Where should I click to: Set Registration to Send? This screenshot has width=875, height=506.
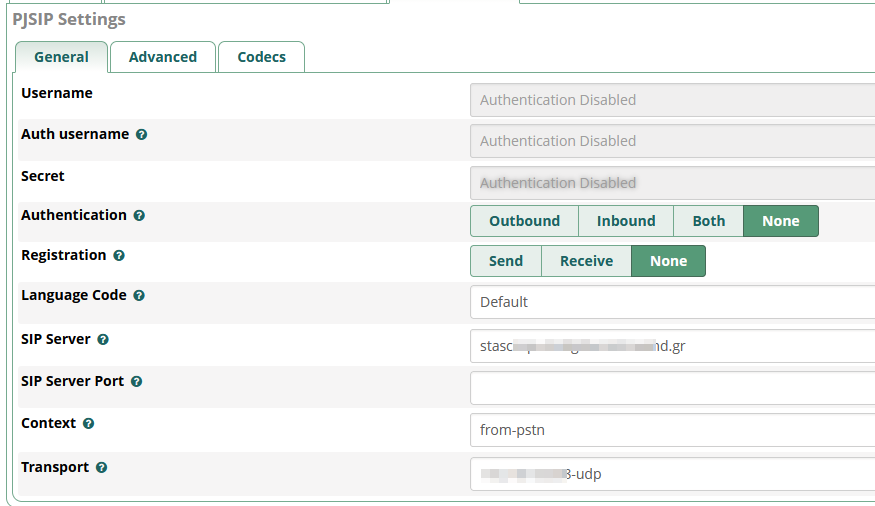505,261
